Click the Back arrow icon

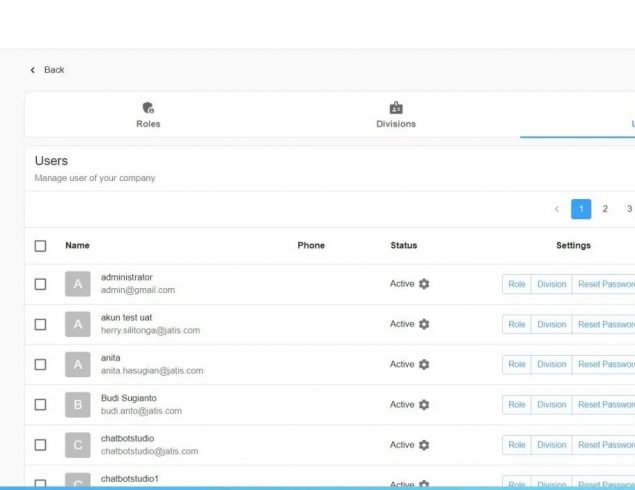tap(33, 70)
